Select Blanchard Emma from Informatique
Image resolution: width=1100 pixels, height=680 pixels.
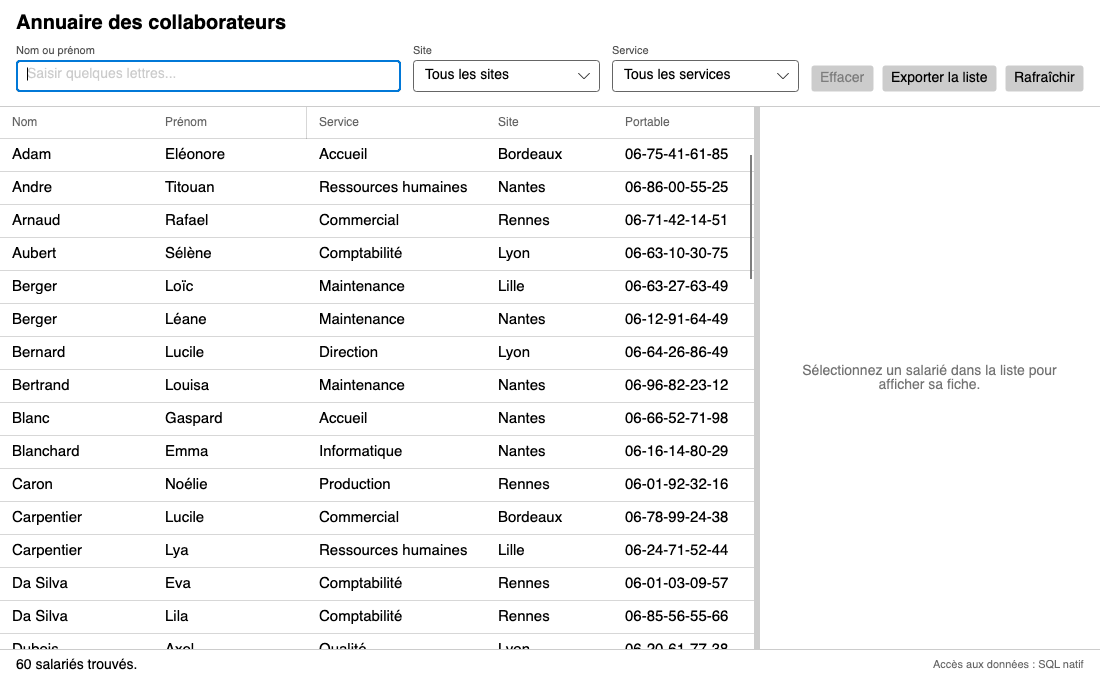click(x=377, y=451)
